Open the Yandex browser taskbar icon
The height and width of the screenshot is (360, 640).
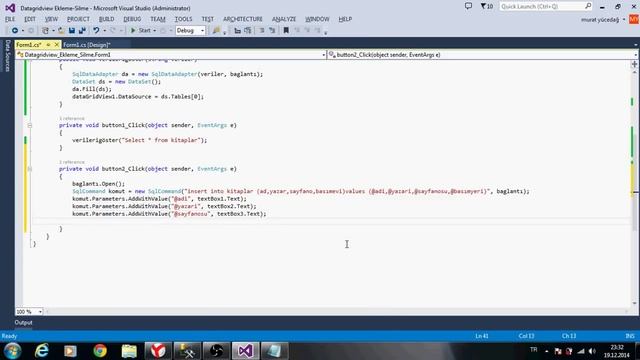coord(158,351)
